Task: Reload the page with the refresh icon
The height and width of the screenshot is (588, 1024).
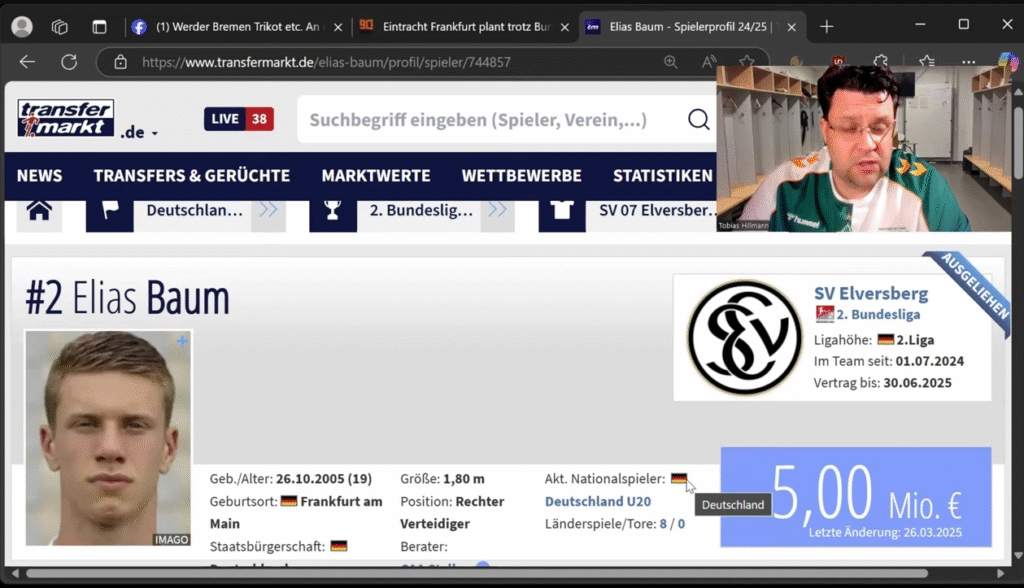Action: click(68, 61)
